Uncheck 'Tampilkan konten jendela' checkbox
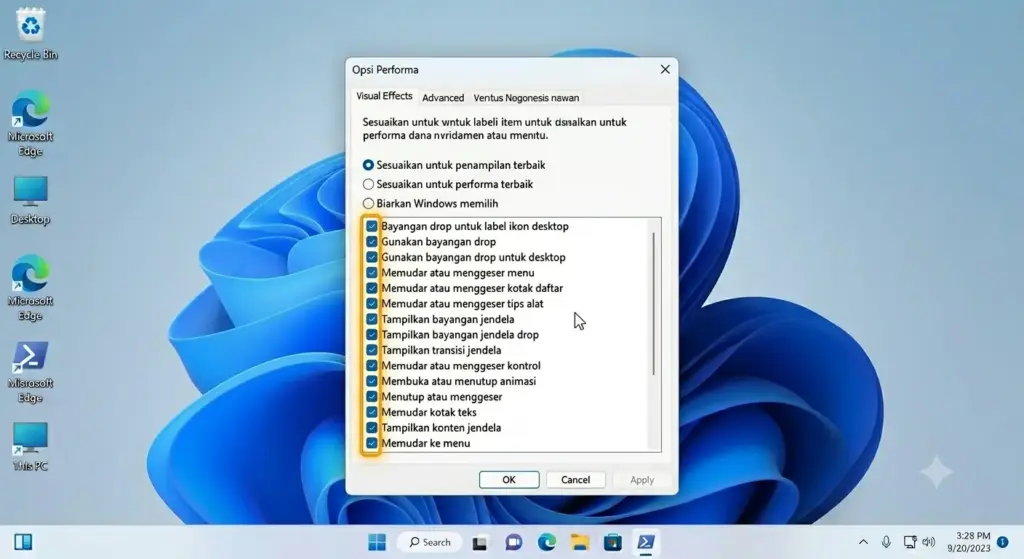This screenshot has height=559, width=1024. point(372,428)
